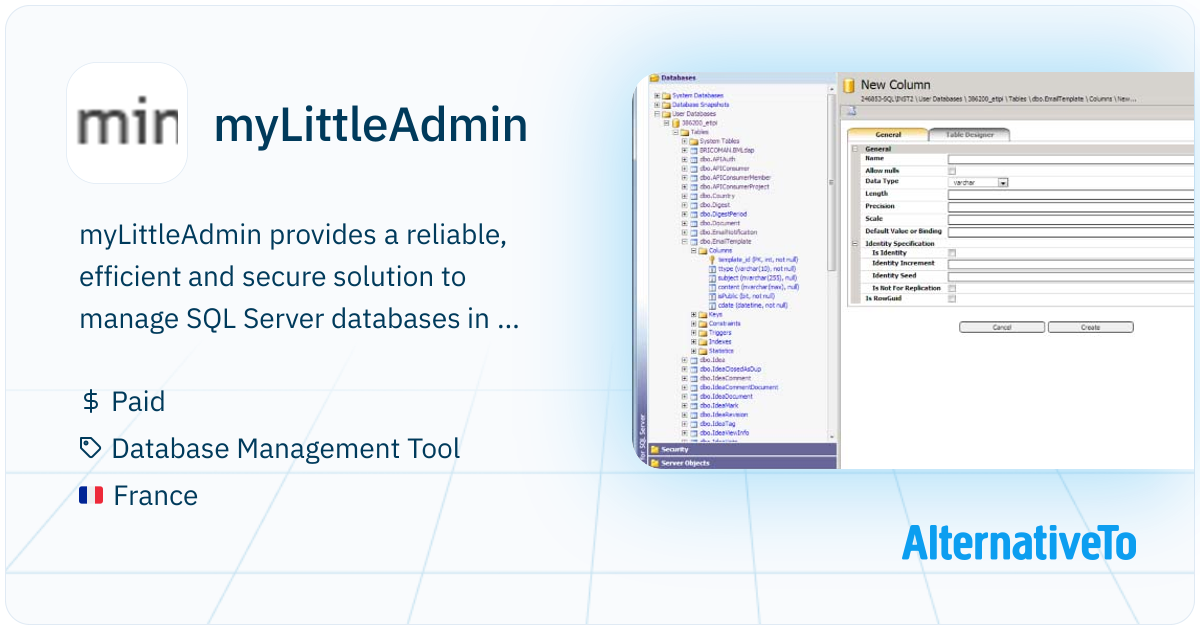
Task: Select the dbo.IdeaDocument tree row
Action: pyautogui.click(x=726, y=396)
